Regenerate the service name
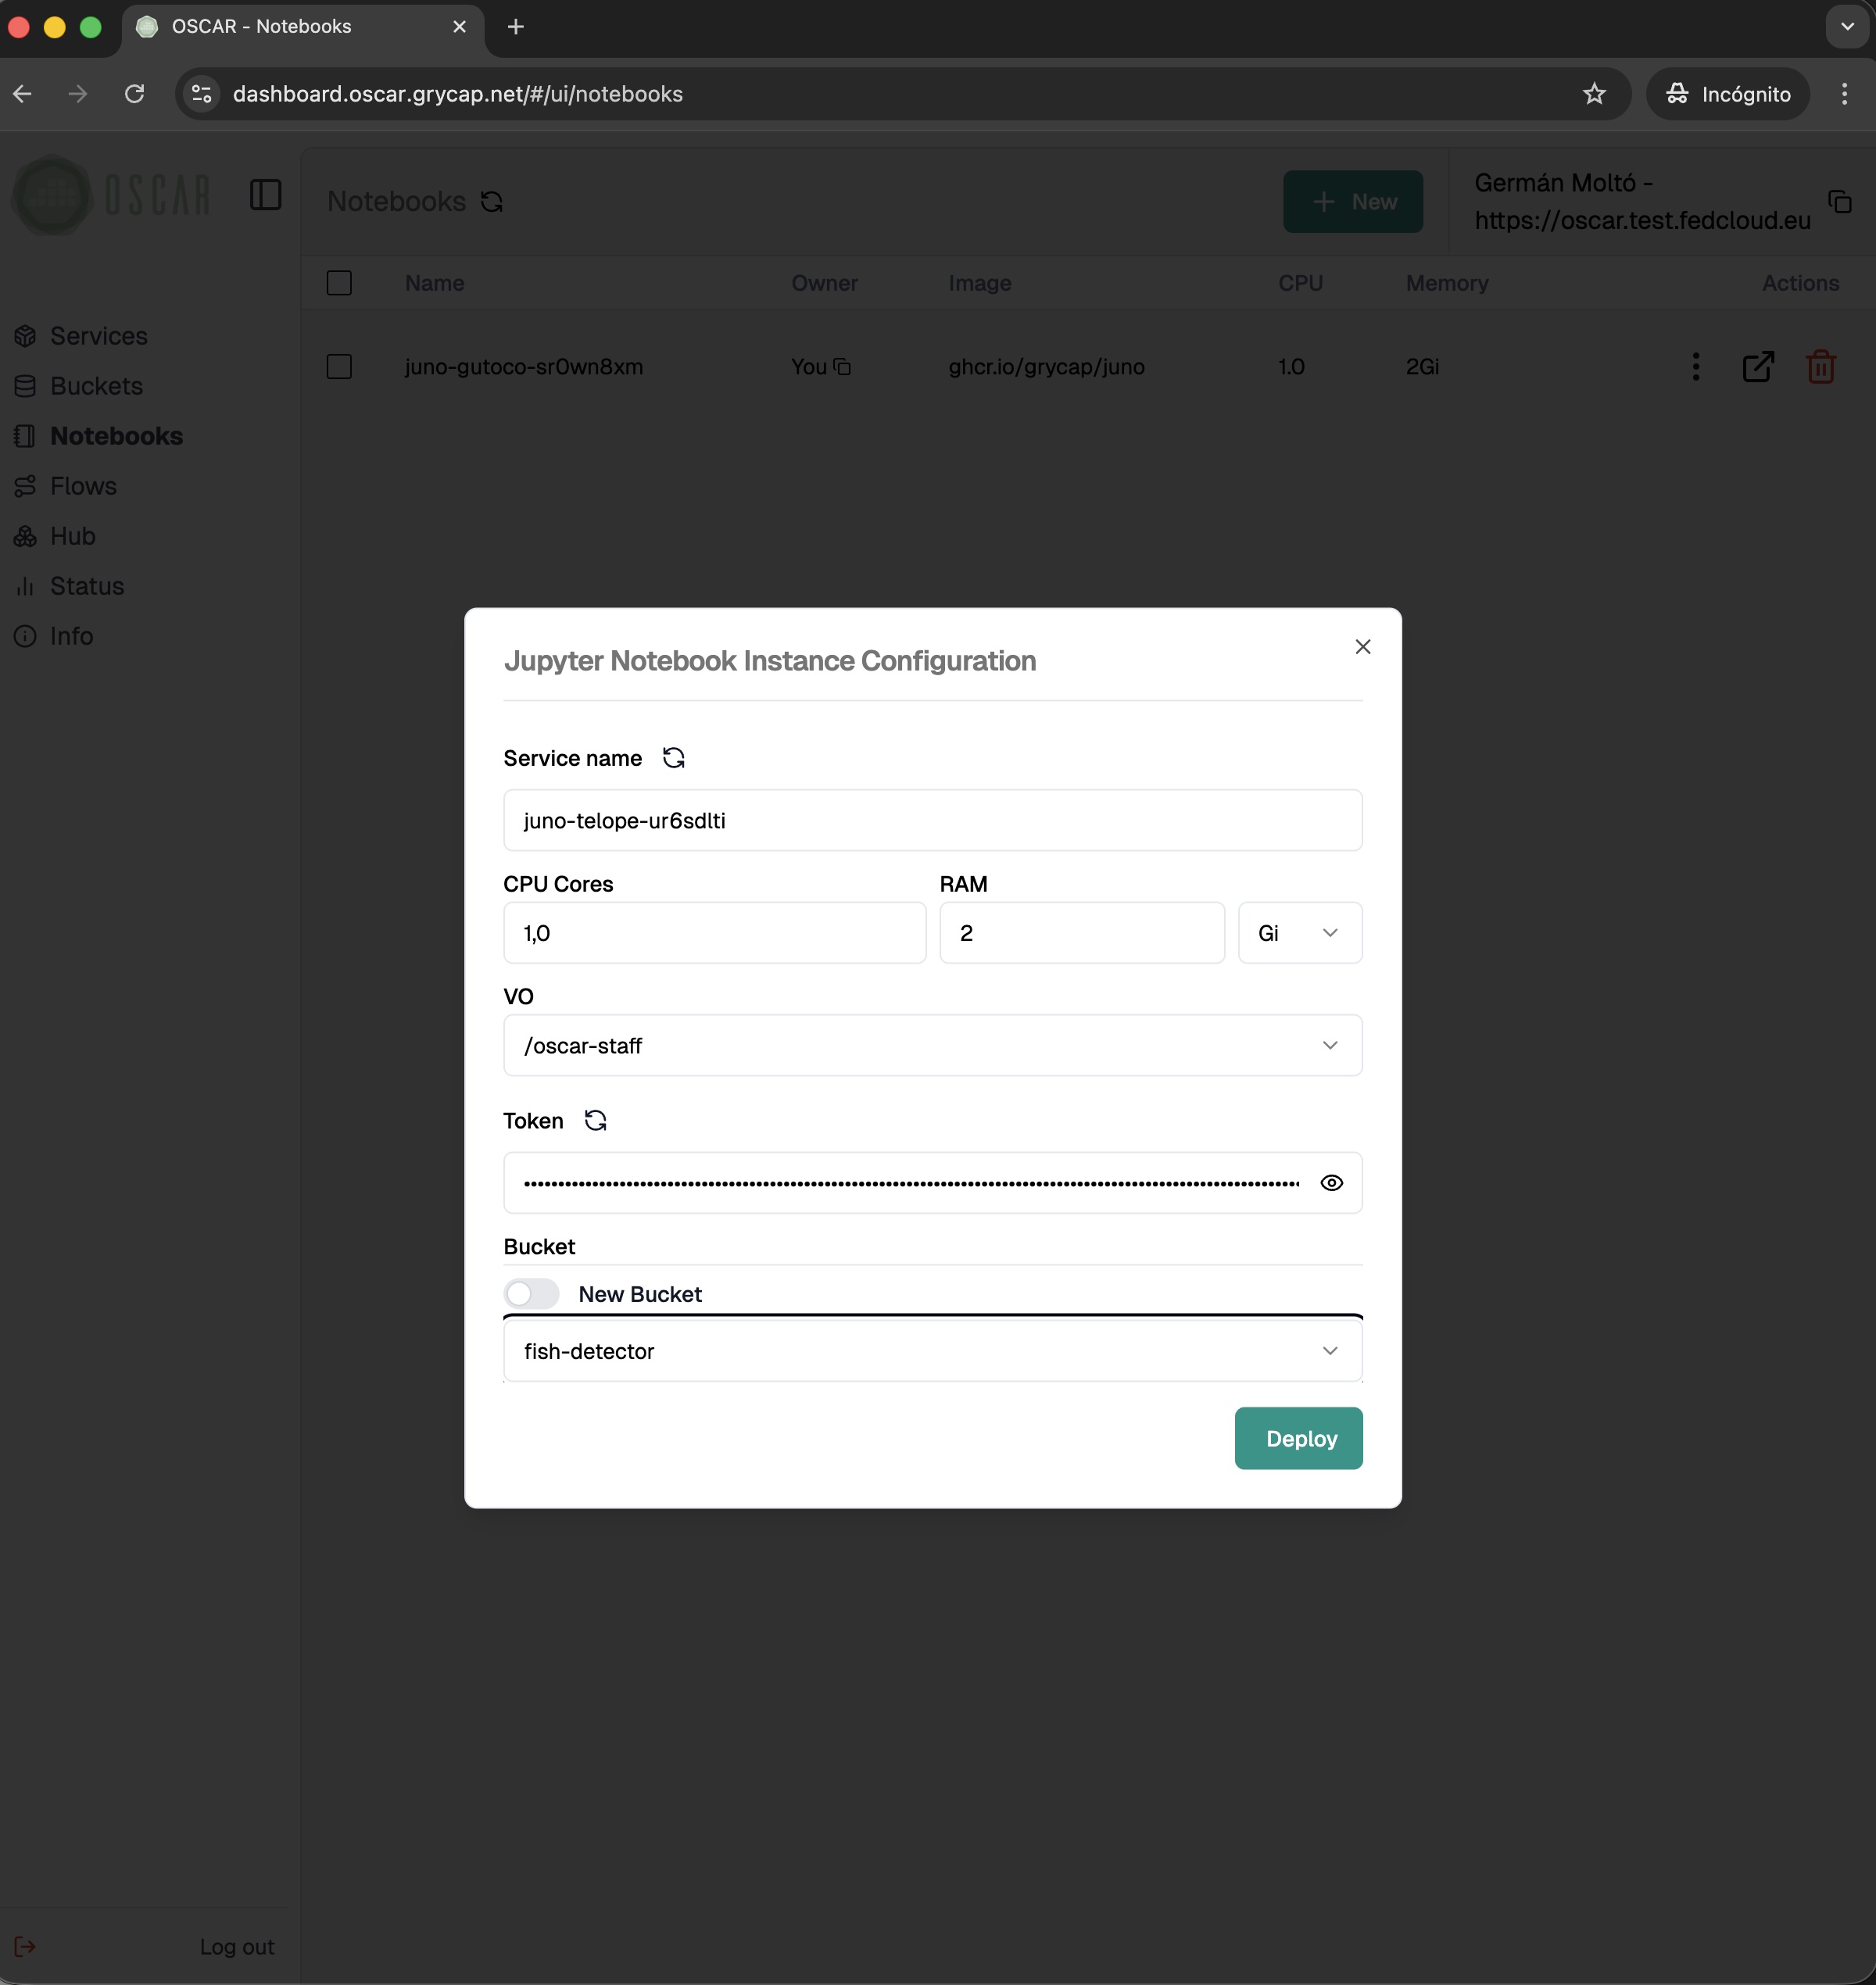The width and height of the screenshot is (1876, 1985). pyautogui.click(x=673, y=758)
